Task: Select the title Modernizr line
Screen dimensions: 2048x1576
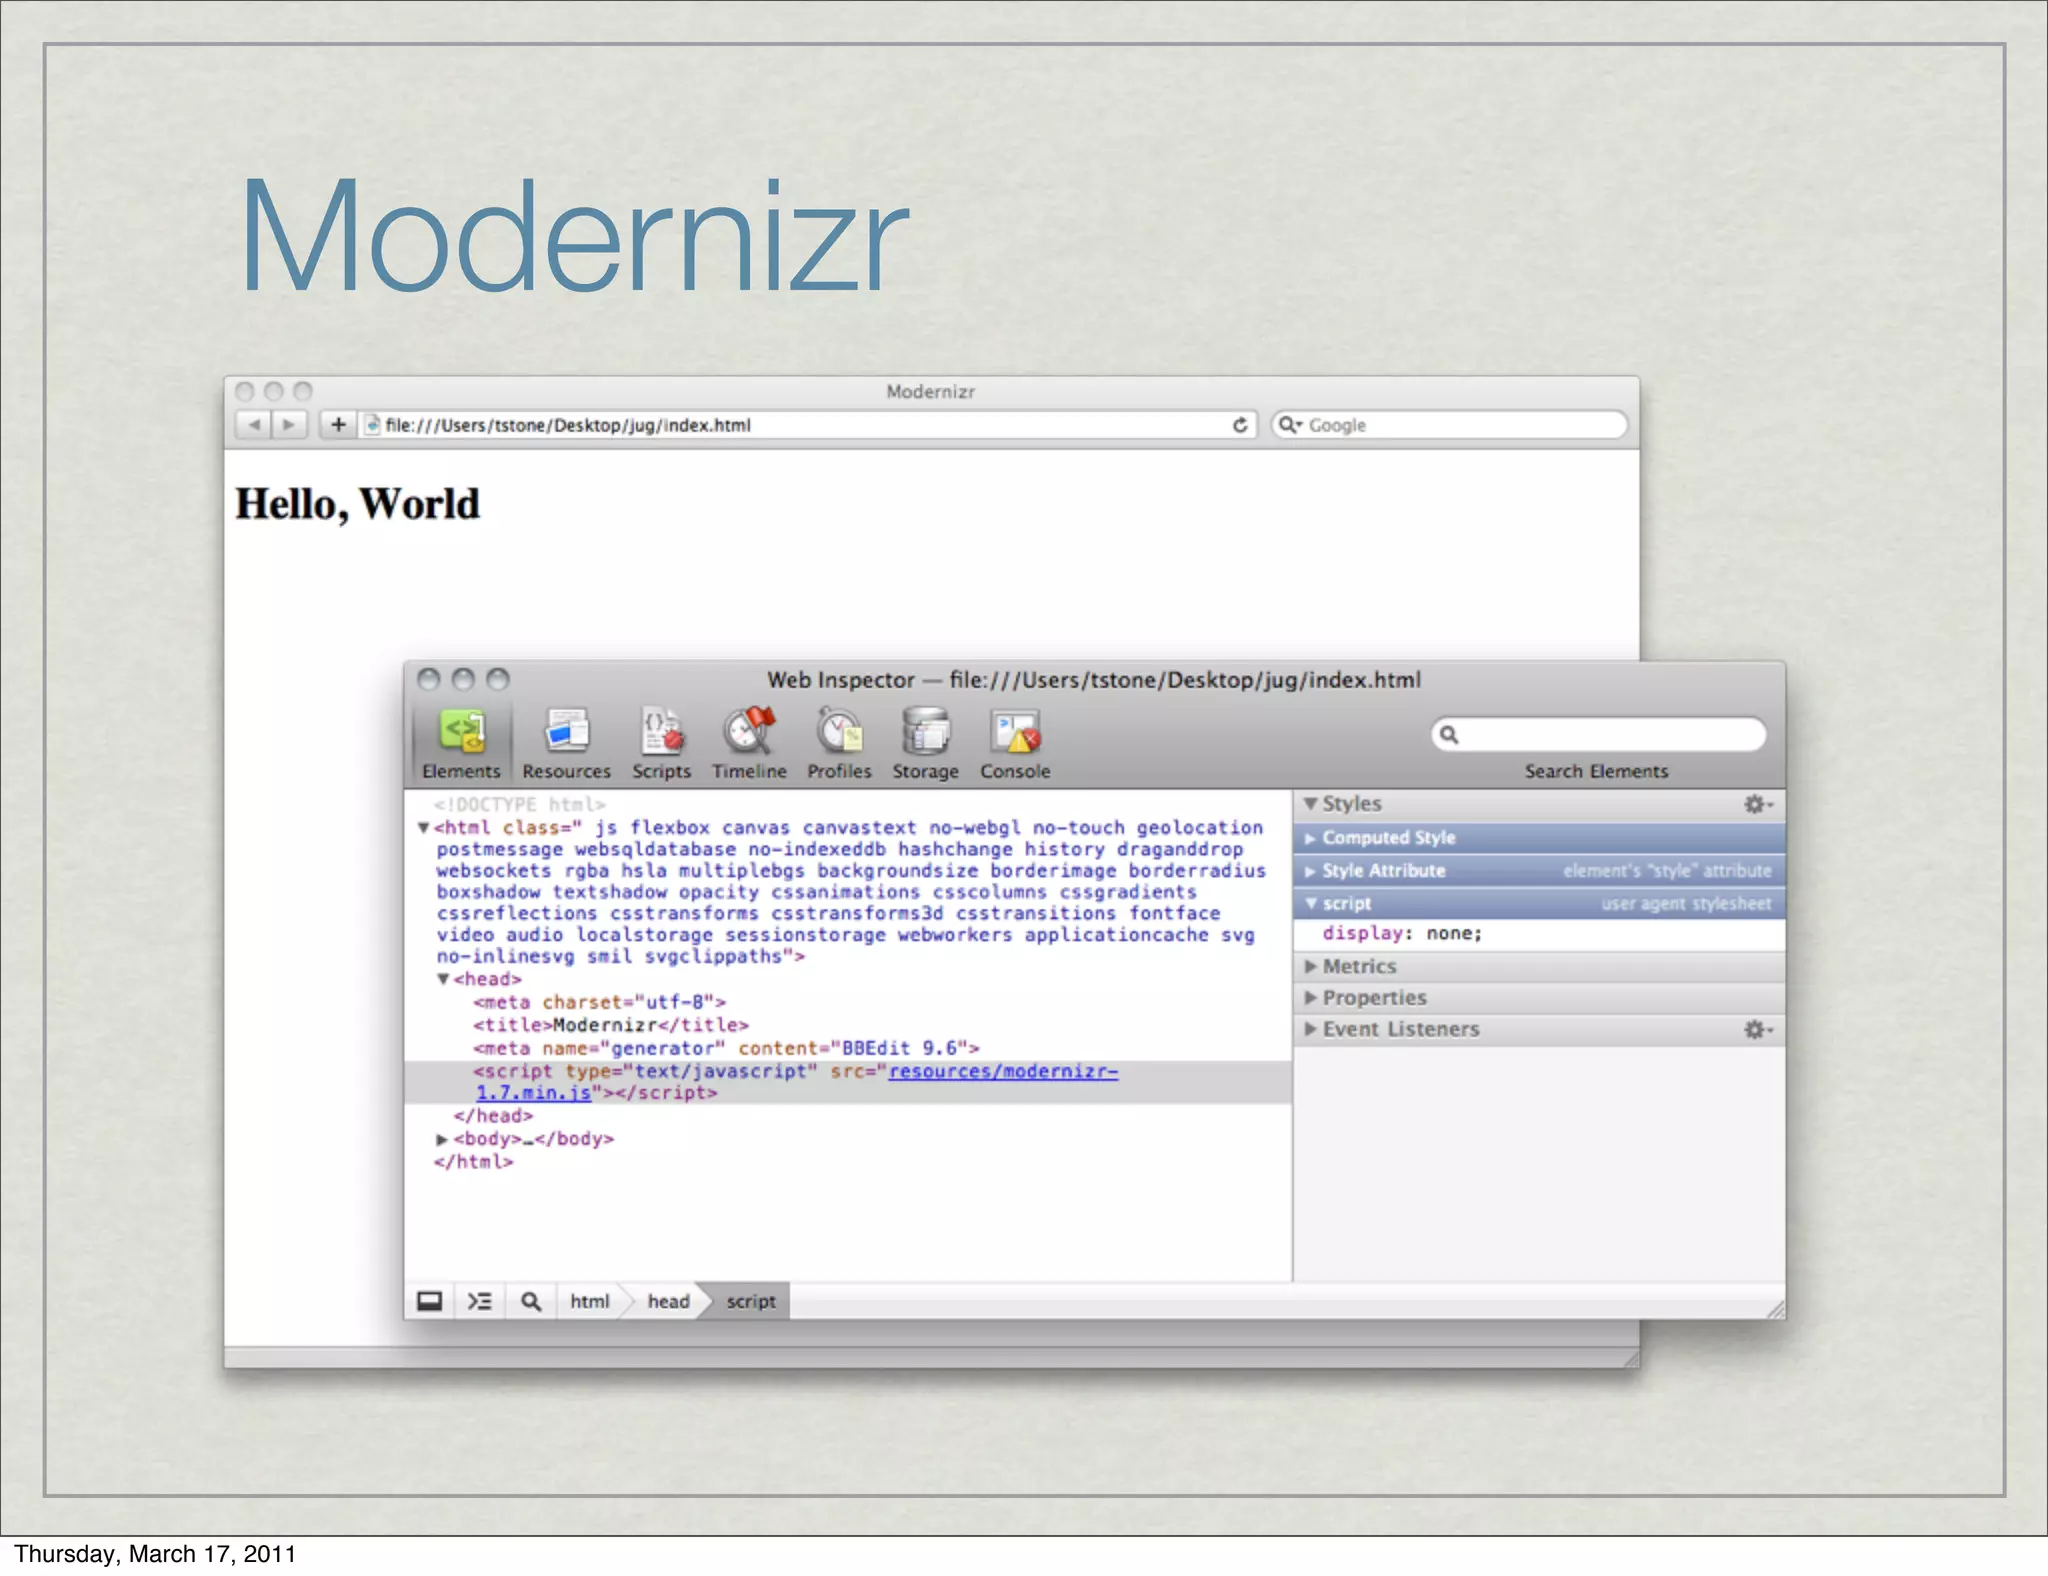Action: click(610, 1025)
